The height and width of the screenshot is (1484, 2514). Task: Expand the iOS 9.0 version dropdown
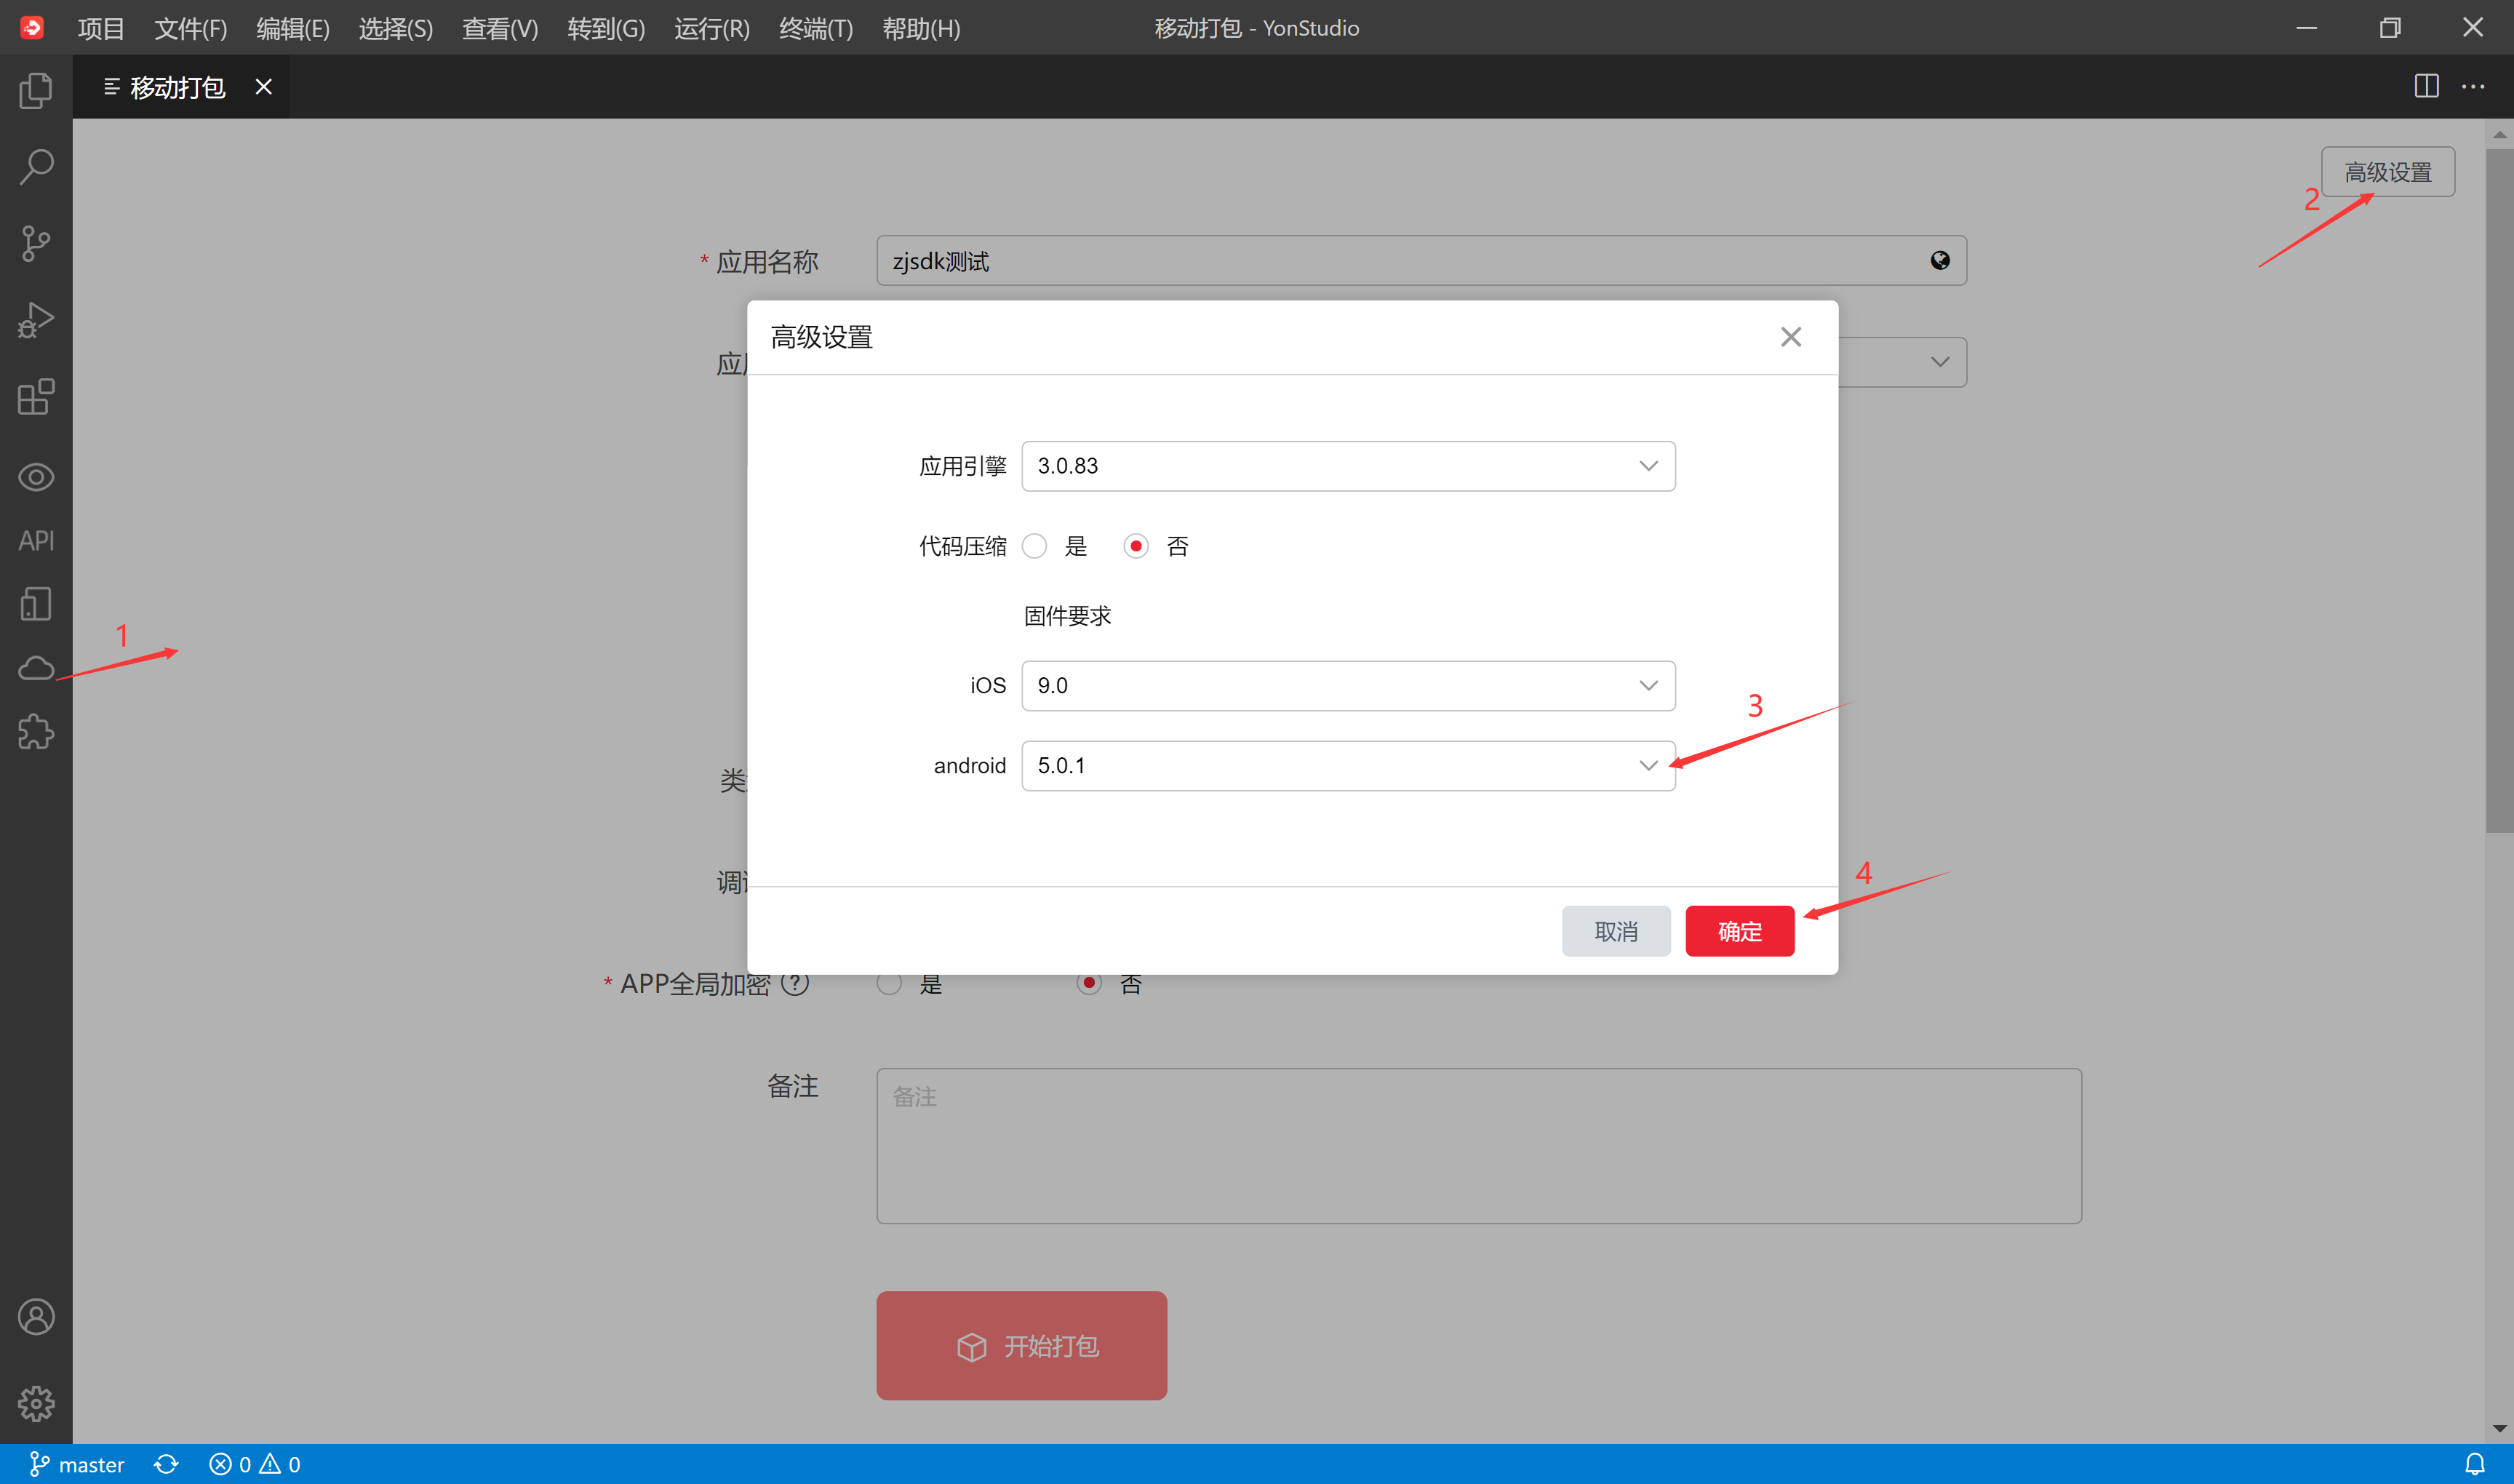1347,686
